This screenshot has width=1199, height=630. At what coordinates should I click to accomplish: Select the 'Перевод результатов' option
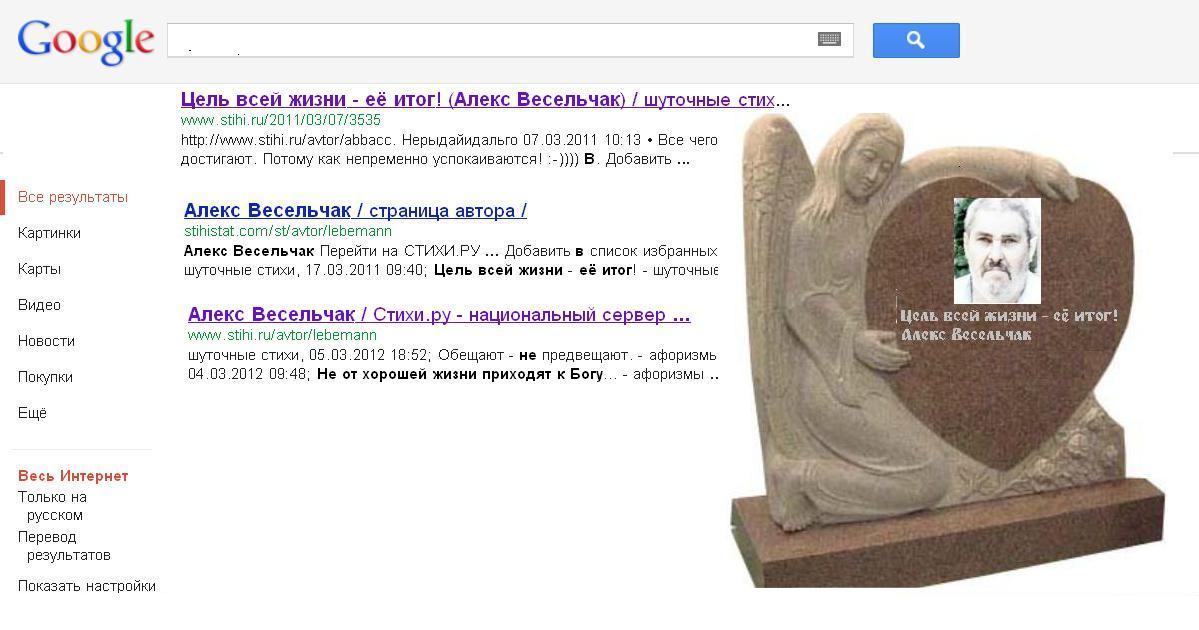(64, 546)
